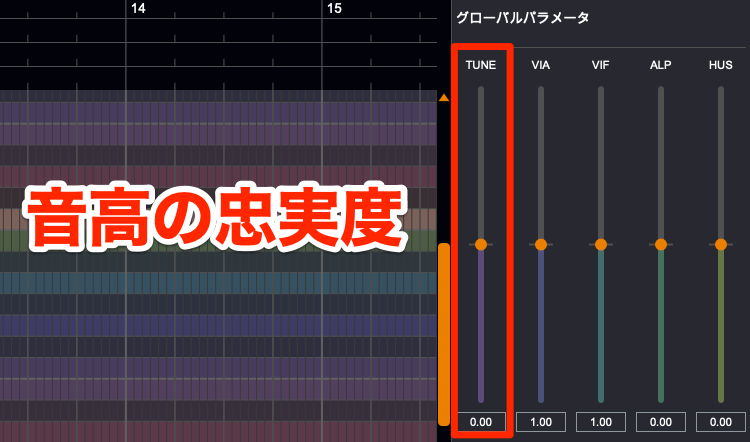Click the TUNE slider knob

click(481, 244)
